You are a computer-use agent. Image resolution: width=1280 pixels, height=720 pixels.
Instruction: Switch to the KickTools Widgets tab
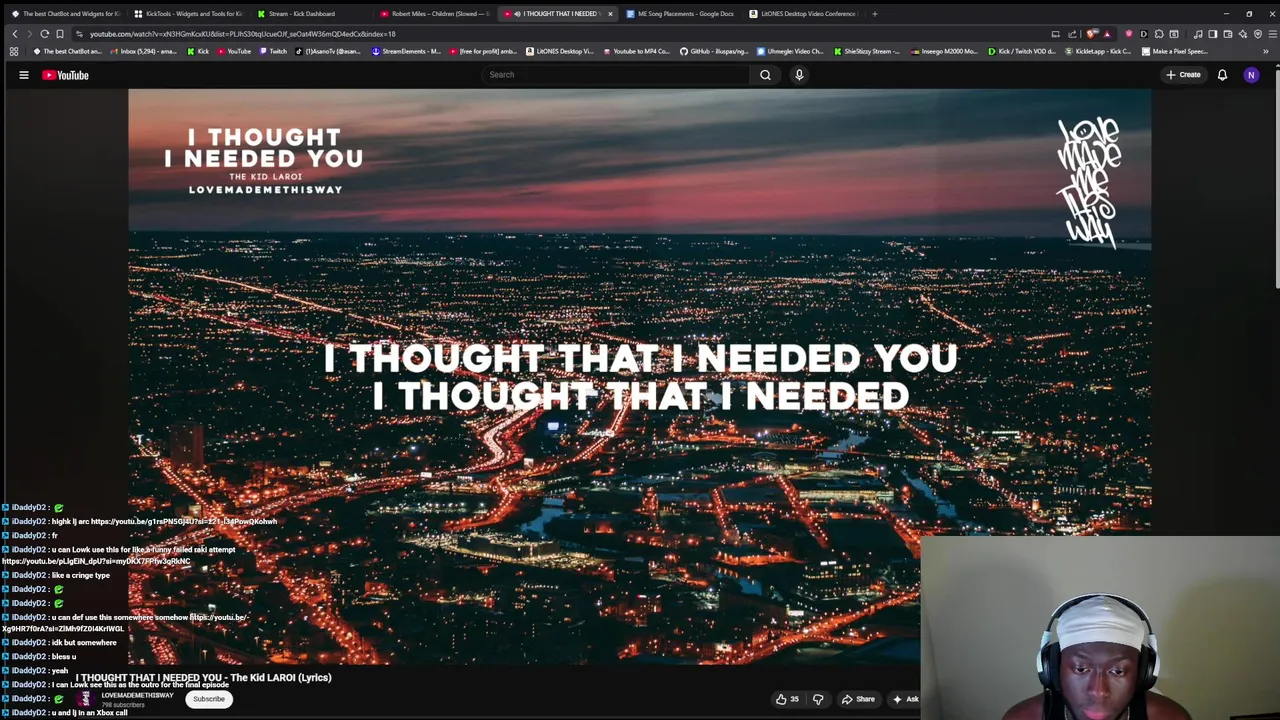(x=187, y=14)
